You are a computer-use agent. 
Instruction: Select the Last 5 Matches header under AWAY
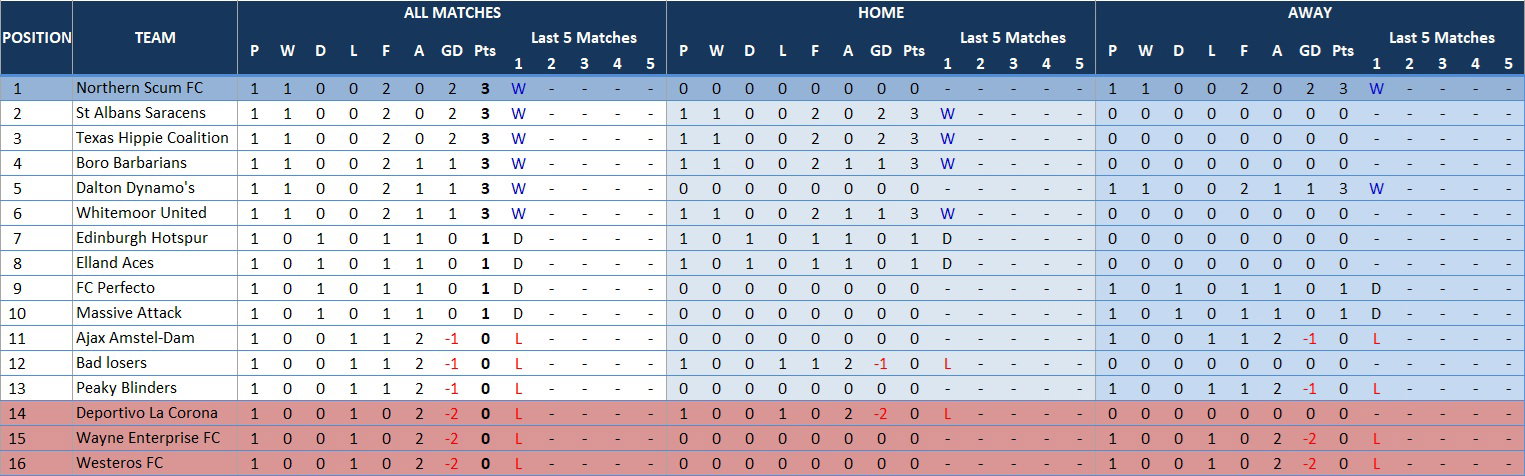click(1442, 38)
